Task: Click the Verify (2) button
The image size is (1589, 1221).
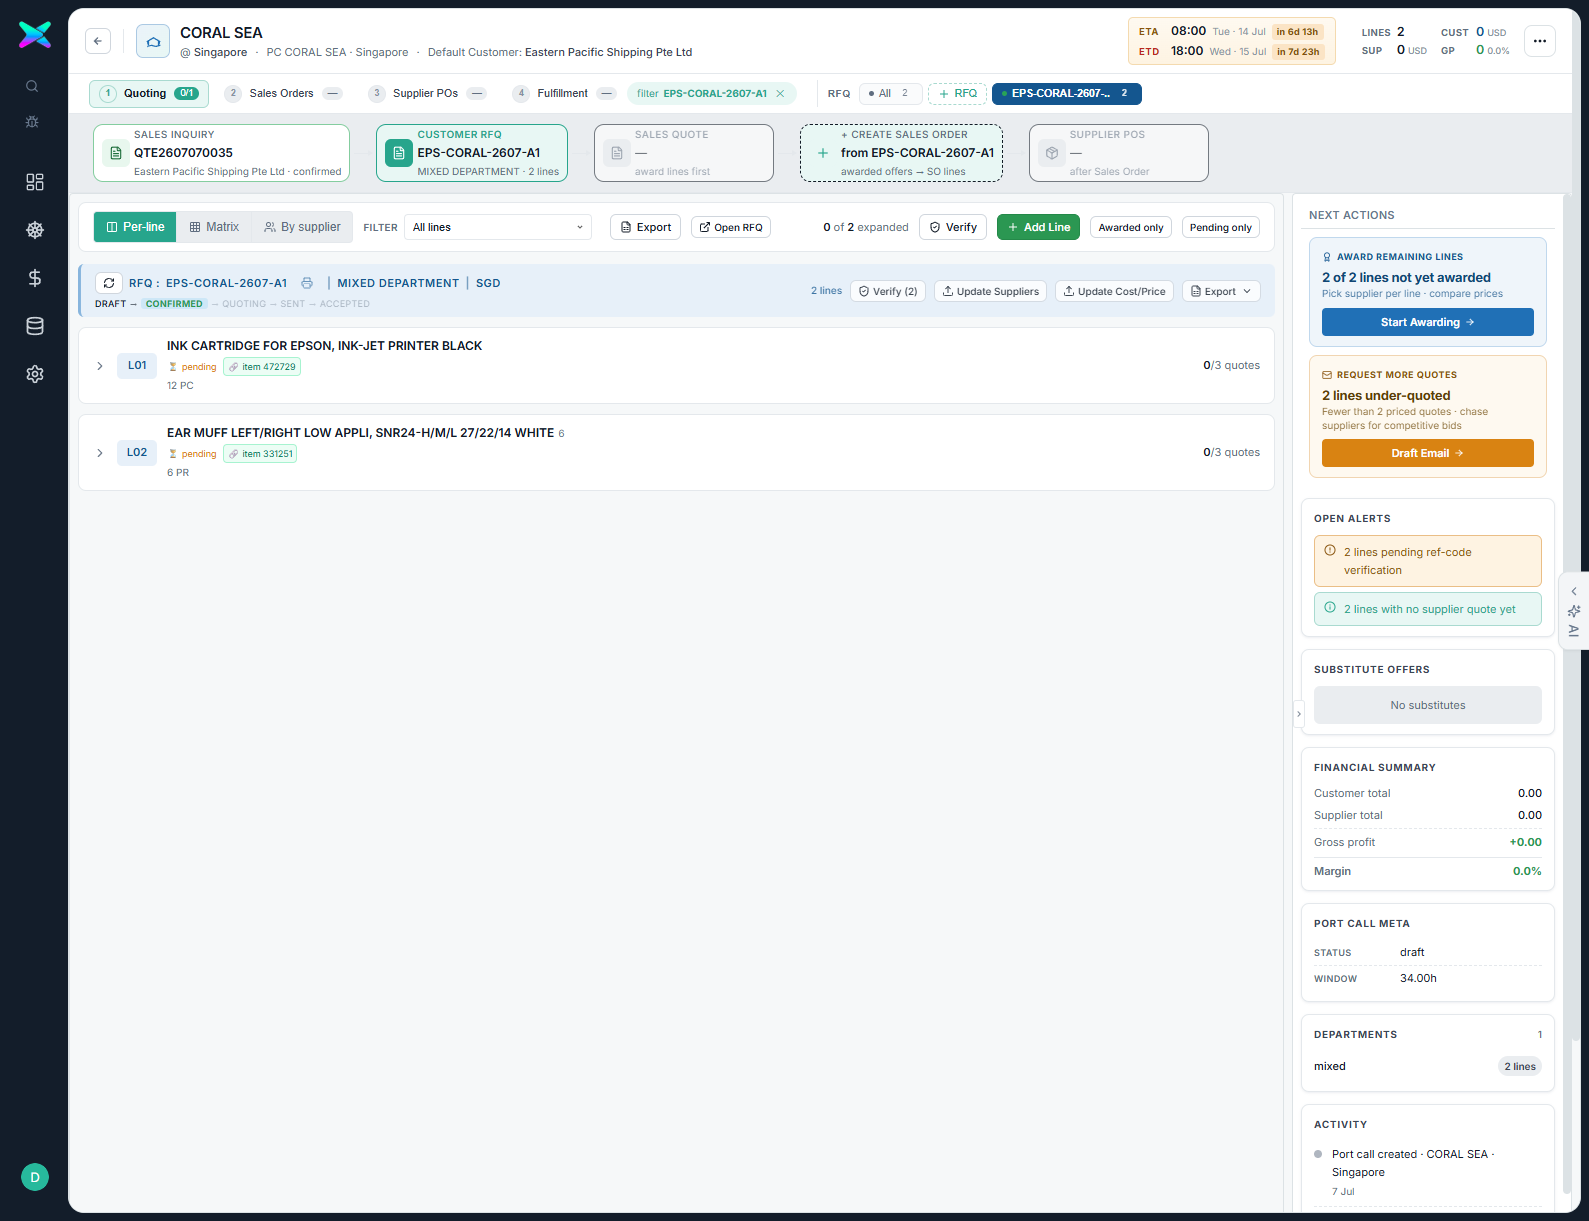Action: click(888, 291)
